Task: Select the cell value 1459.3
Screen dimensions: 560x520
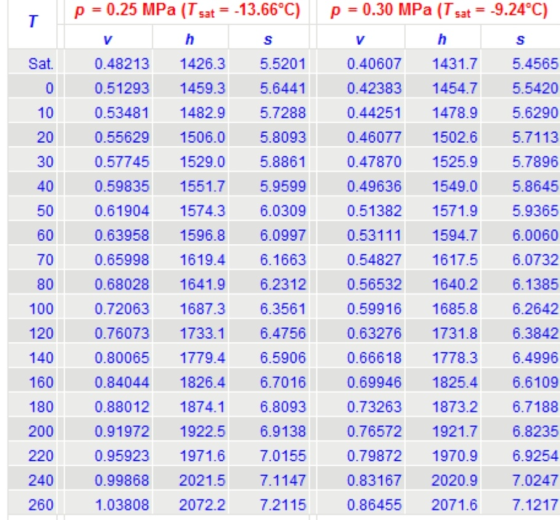Action: click(202, 88)
